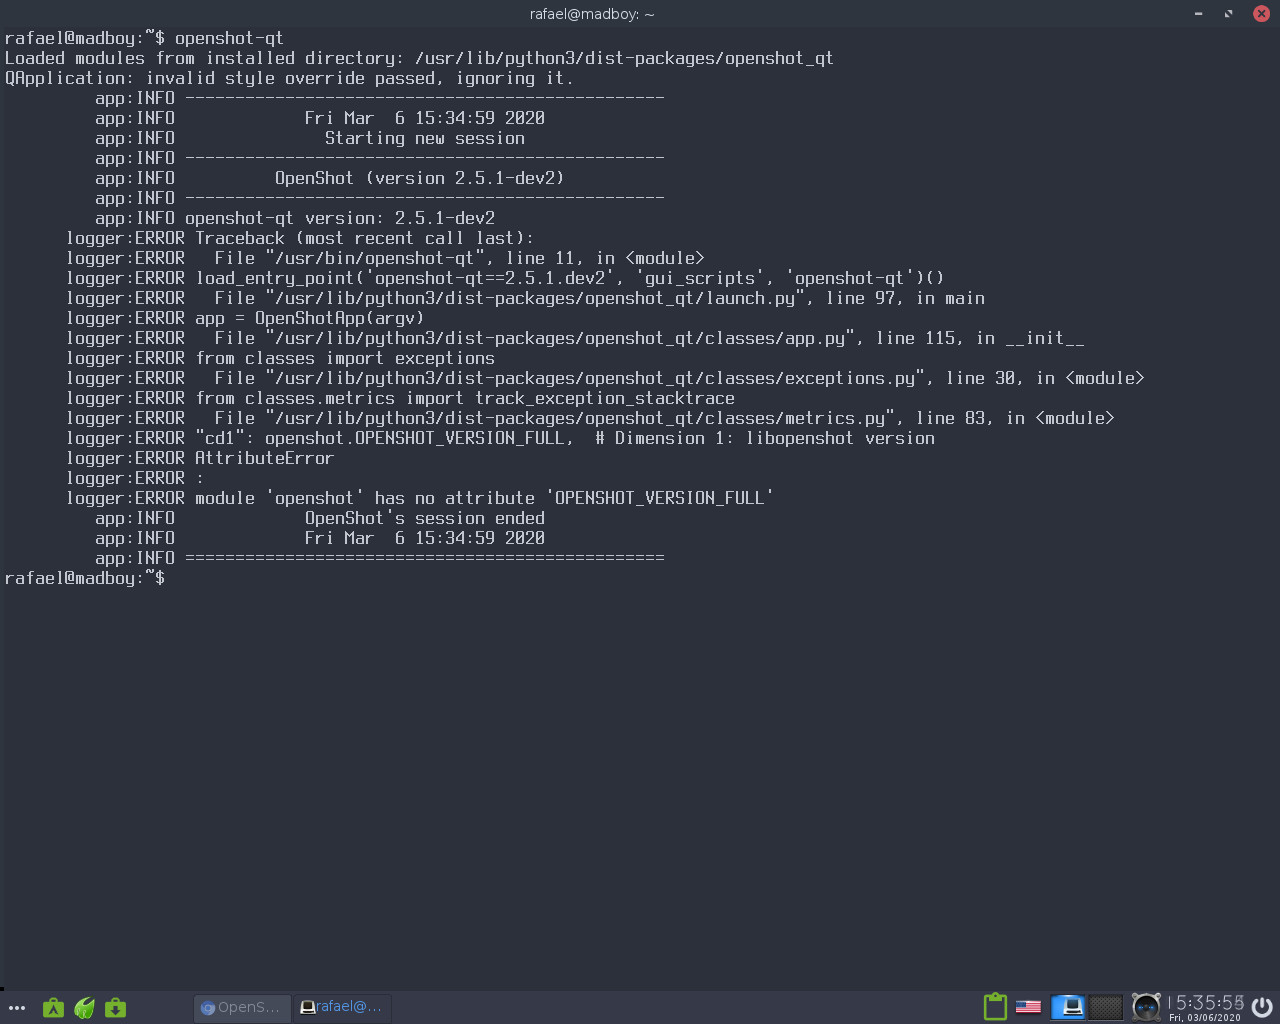Screen dimensions: 1280x1024
Task: Switch to the empty second workspace
Action: pyautogui.click(x=1105, y=1006)
